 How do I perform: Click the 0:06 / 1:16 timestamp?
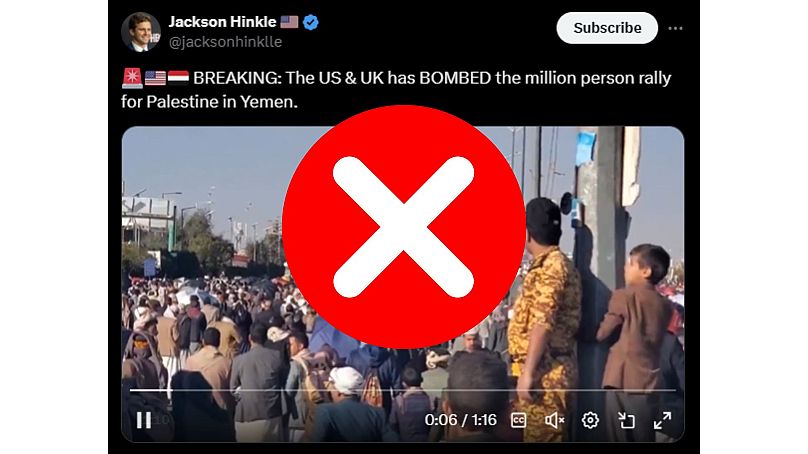(x=461, y=420)
